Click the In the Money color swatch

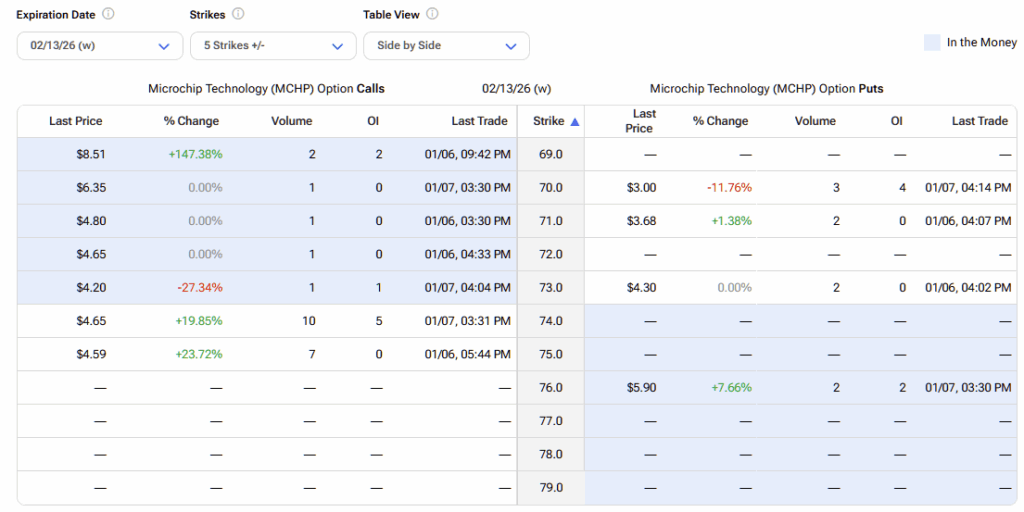[x=932, y=43]
